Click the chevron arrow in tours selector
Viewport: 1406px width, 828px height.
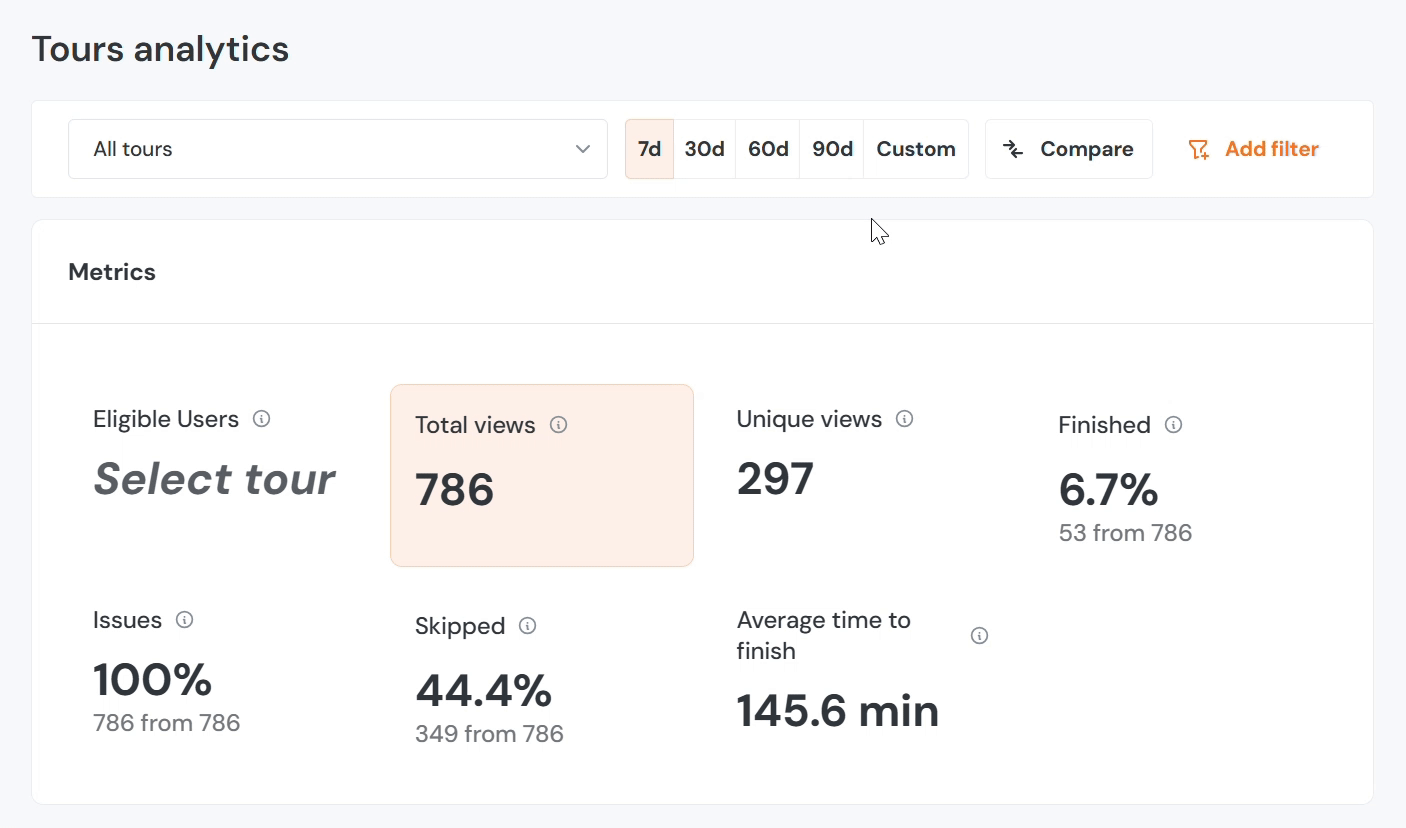point(583,149)
